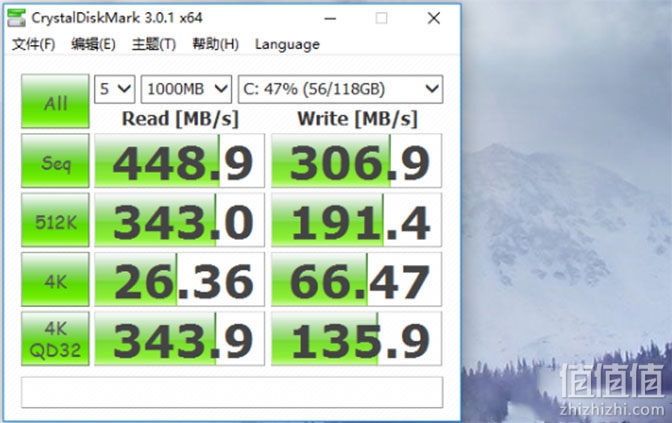Image resolution: width=672 pixels, height=423 pixels.
Task: Maximize the CrystalDiskMark window
Action: point(381,18)
